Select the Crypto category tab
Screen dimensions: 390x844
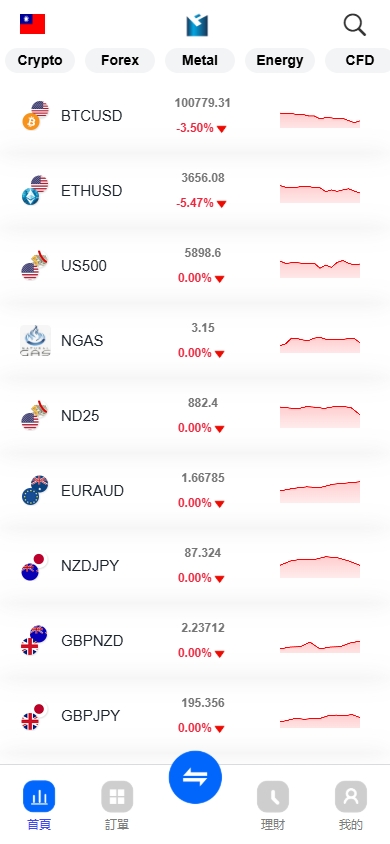point(40,60)
